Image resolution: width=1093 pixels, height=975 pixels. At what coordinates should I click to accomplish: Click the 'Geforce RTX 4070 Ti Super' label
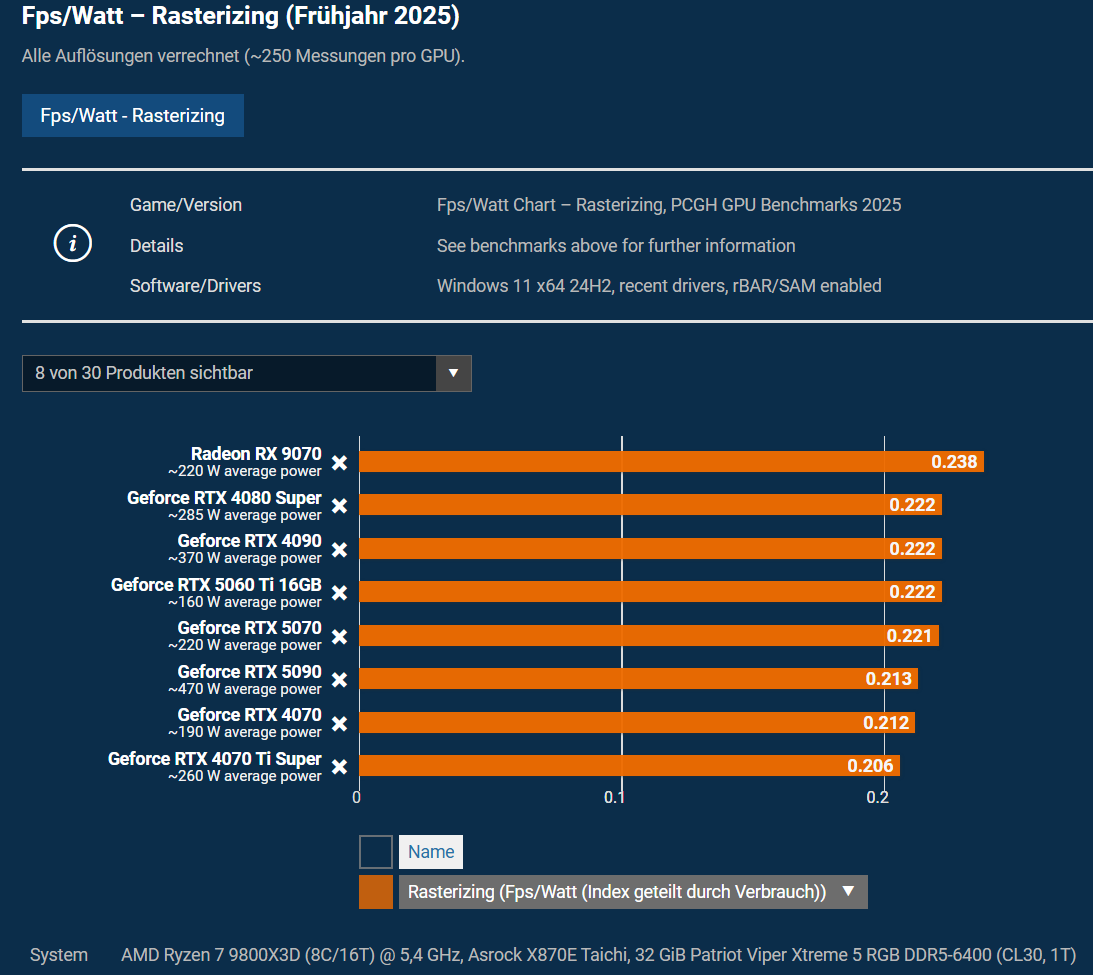[x=215, y=759]
